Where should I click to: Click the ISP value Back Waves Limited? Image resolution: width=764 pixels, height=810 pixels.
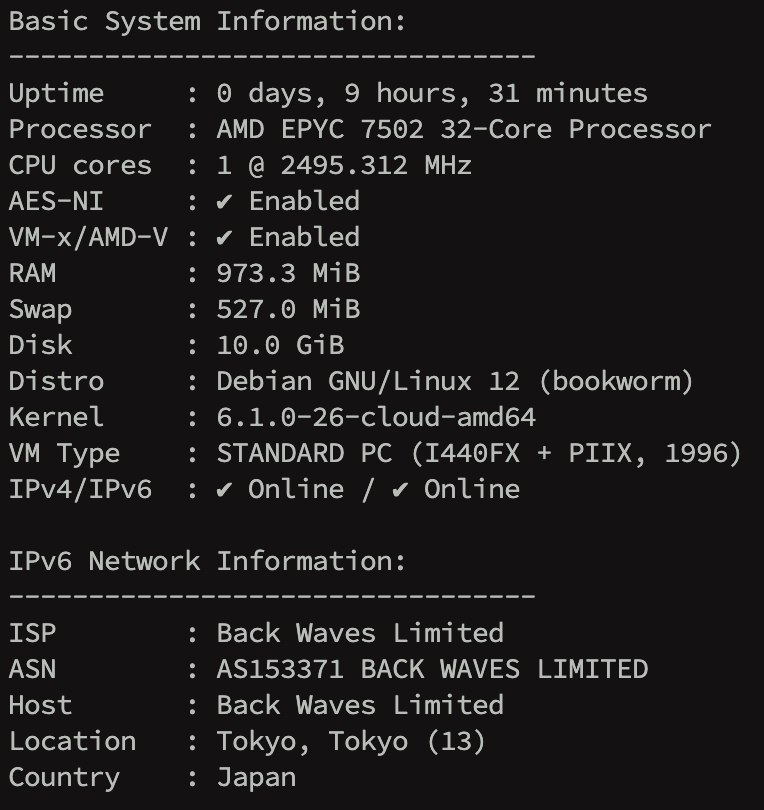tap(360, 633)
